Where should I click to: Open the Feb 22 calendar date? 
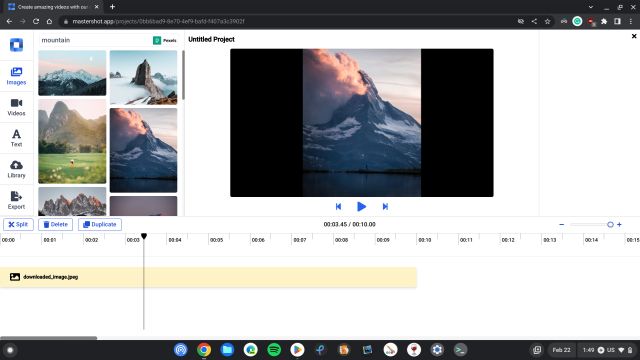(x=561, y=350)
